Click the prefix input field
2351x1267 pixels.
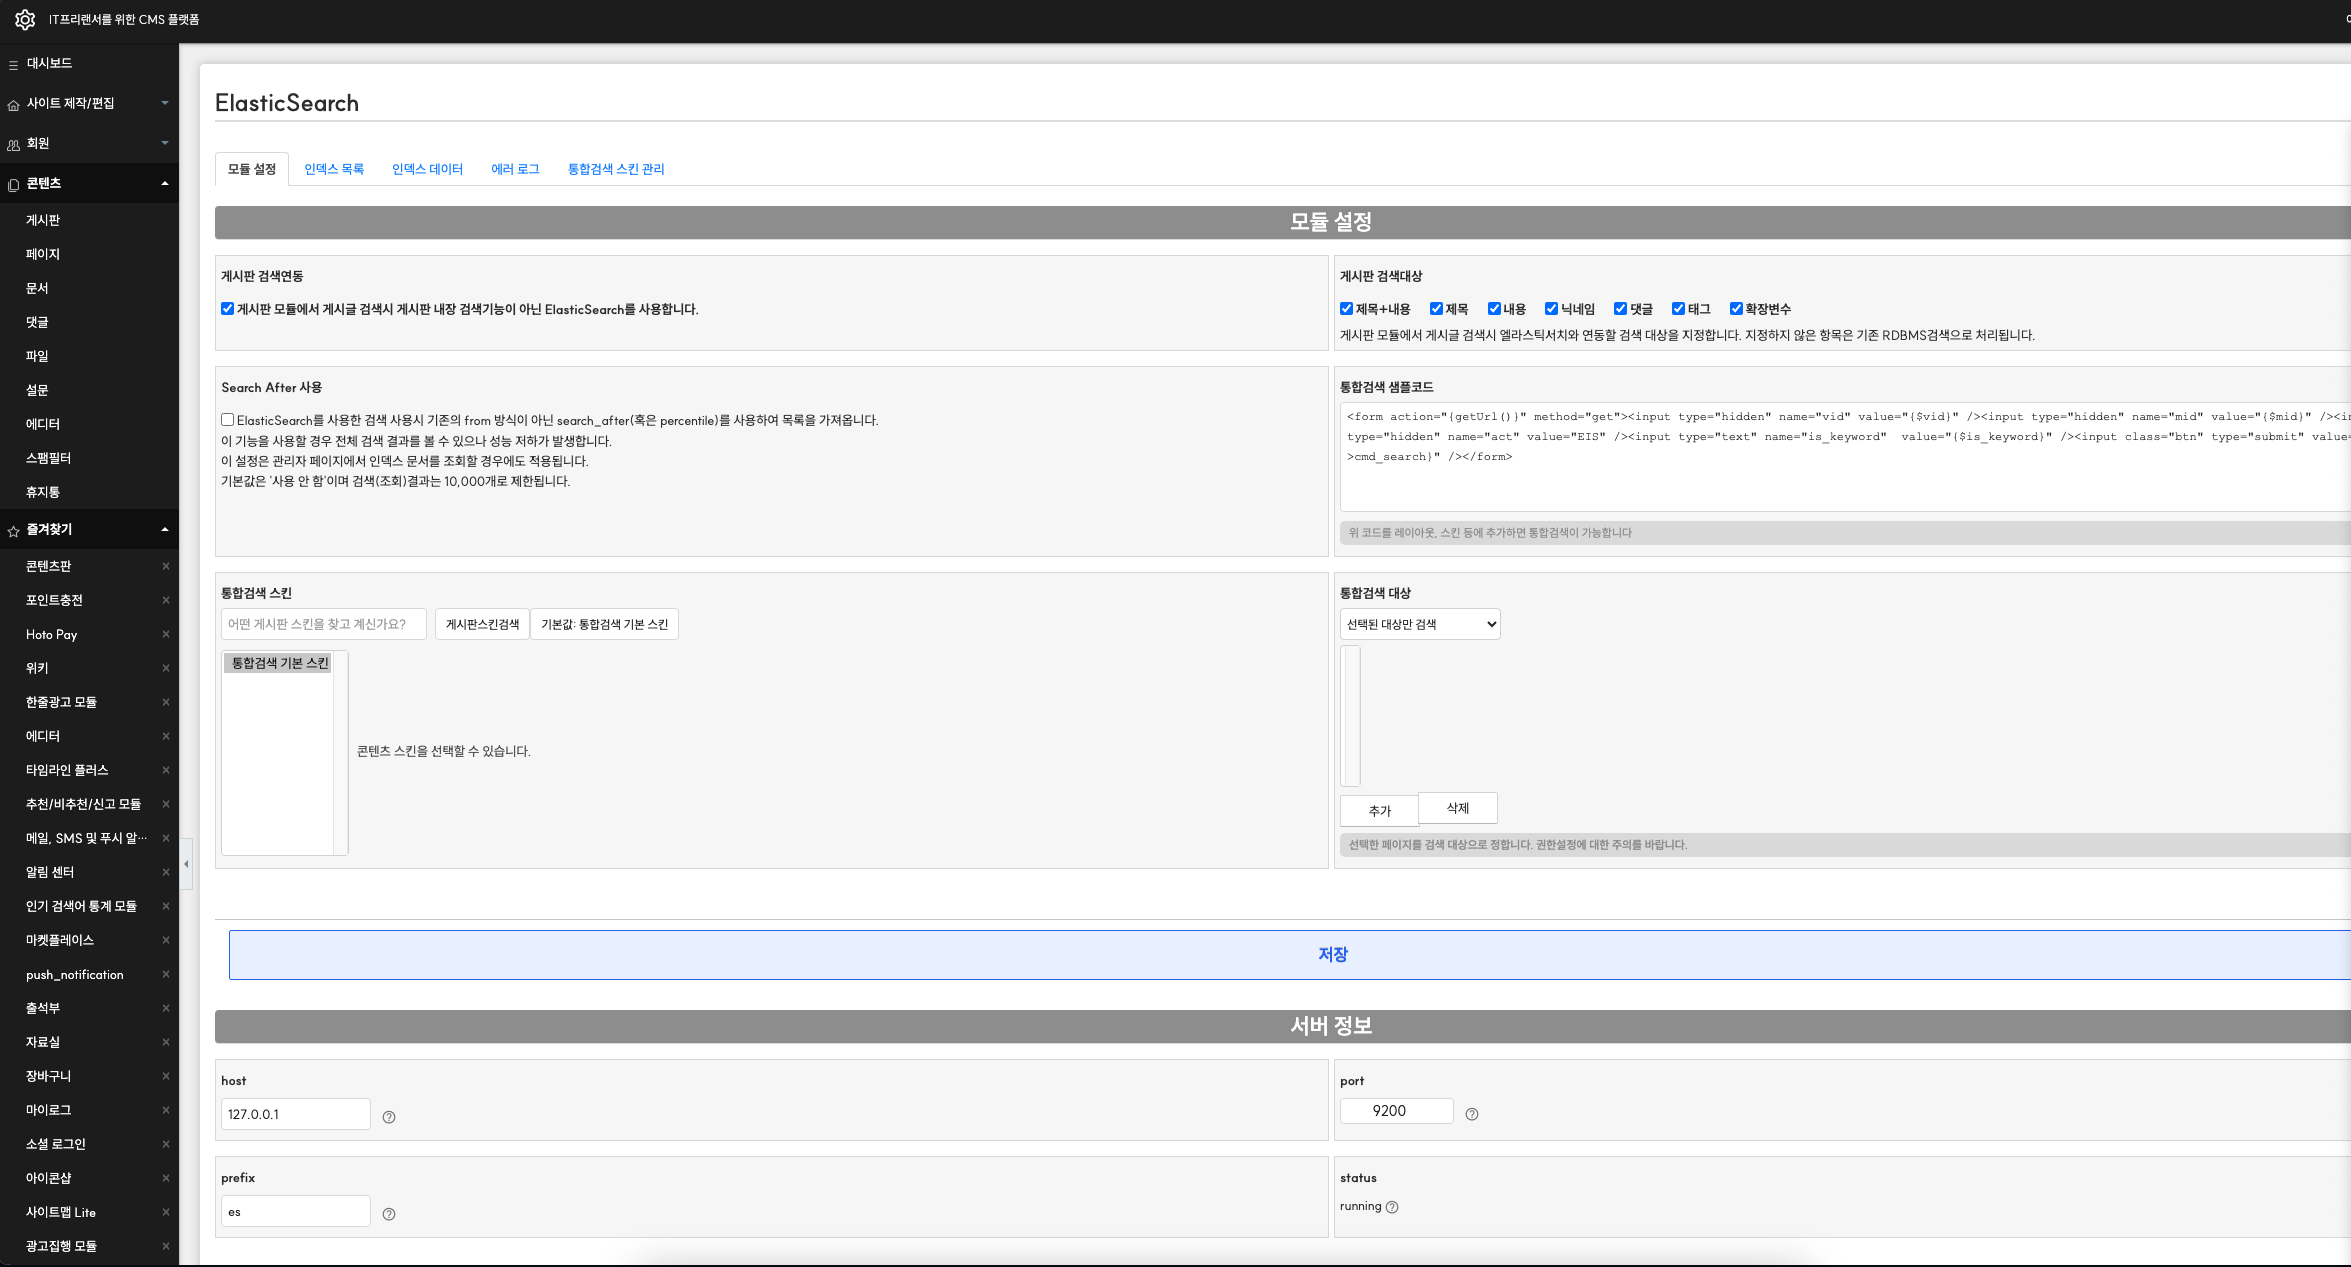296,1211
